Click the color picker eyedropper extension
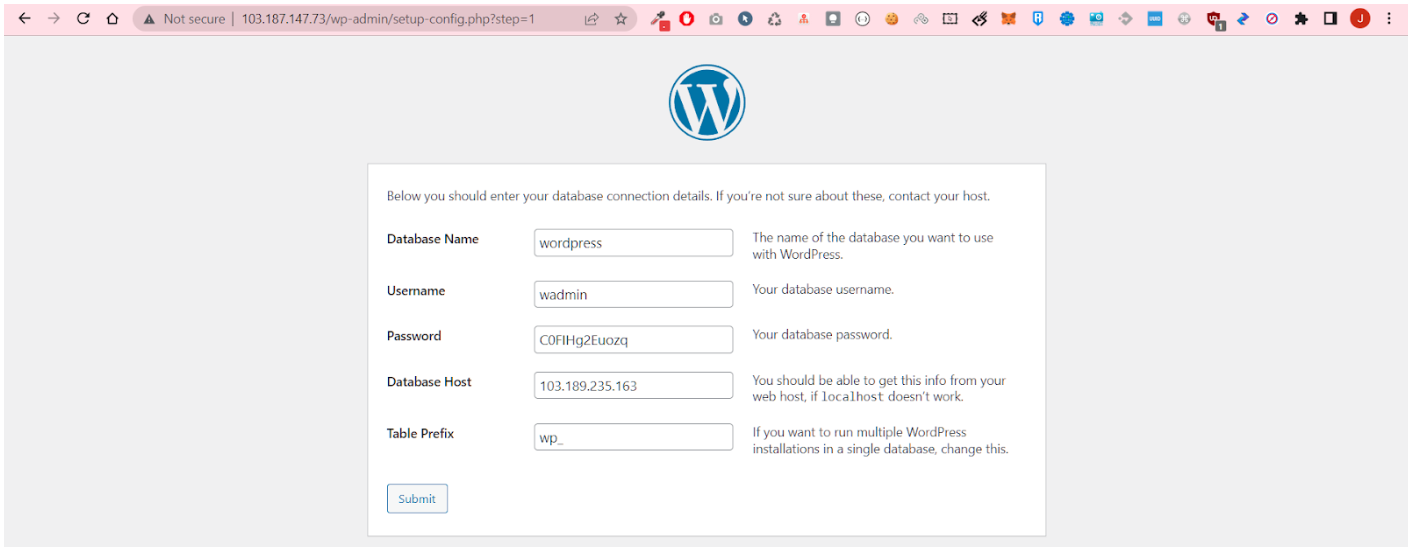The image size is (1413, 552). (x=658, y=18)
